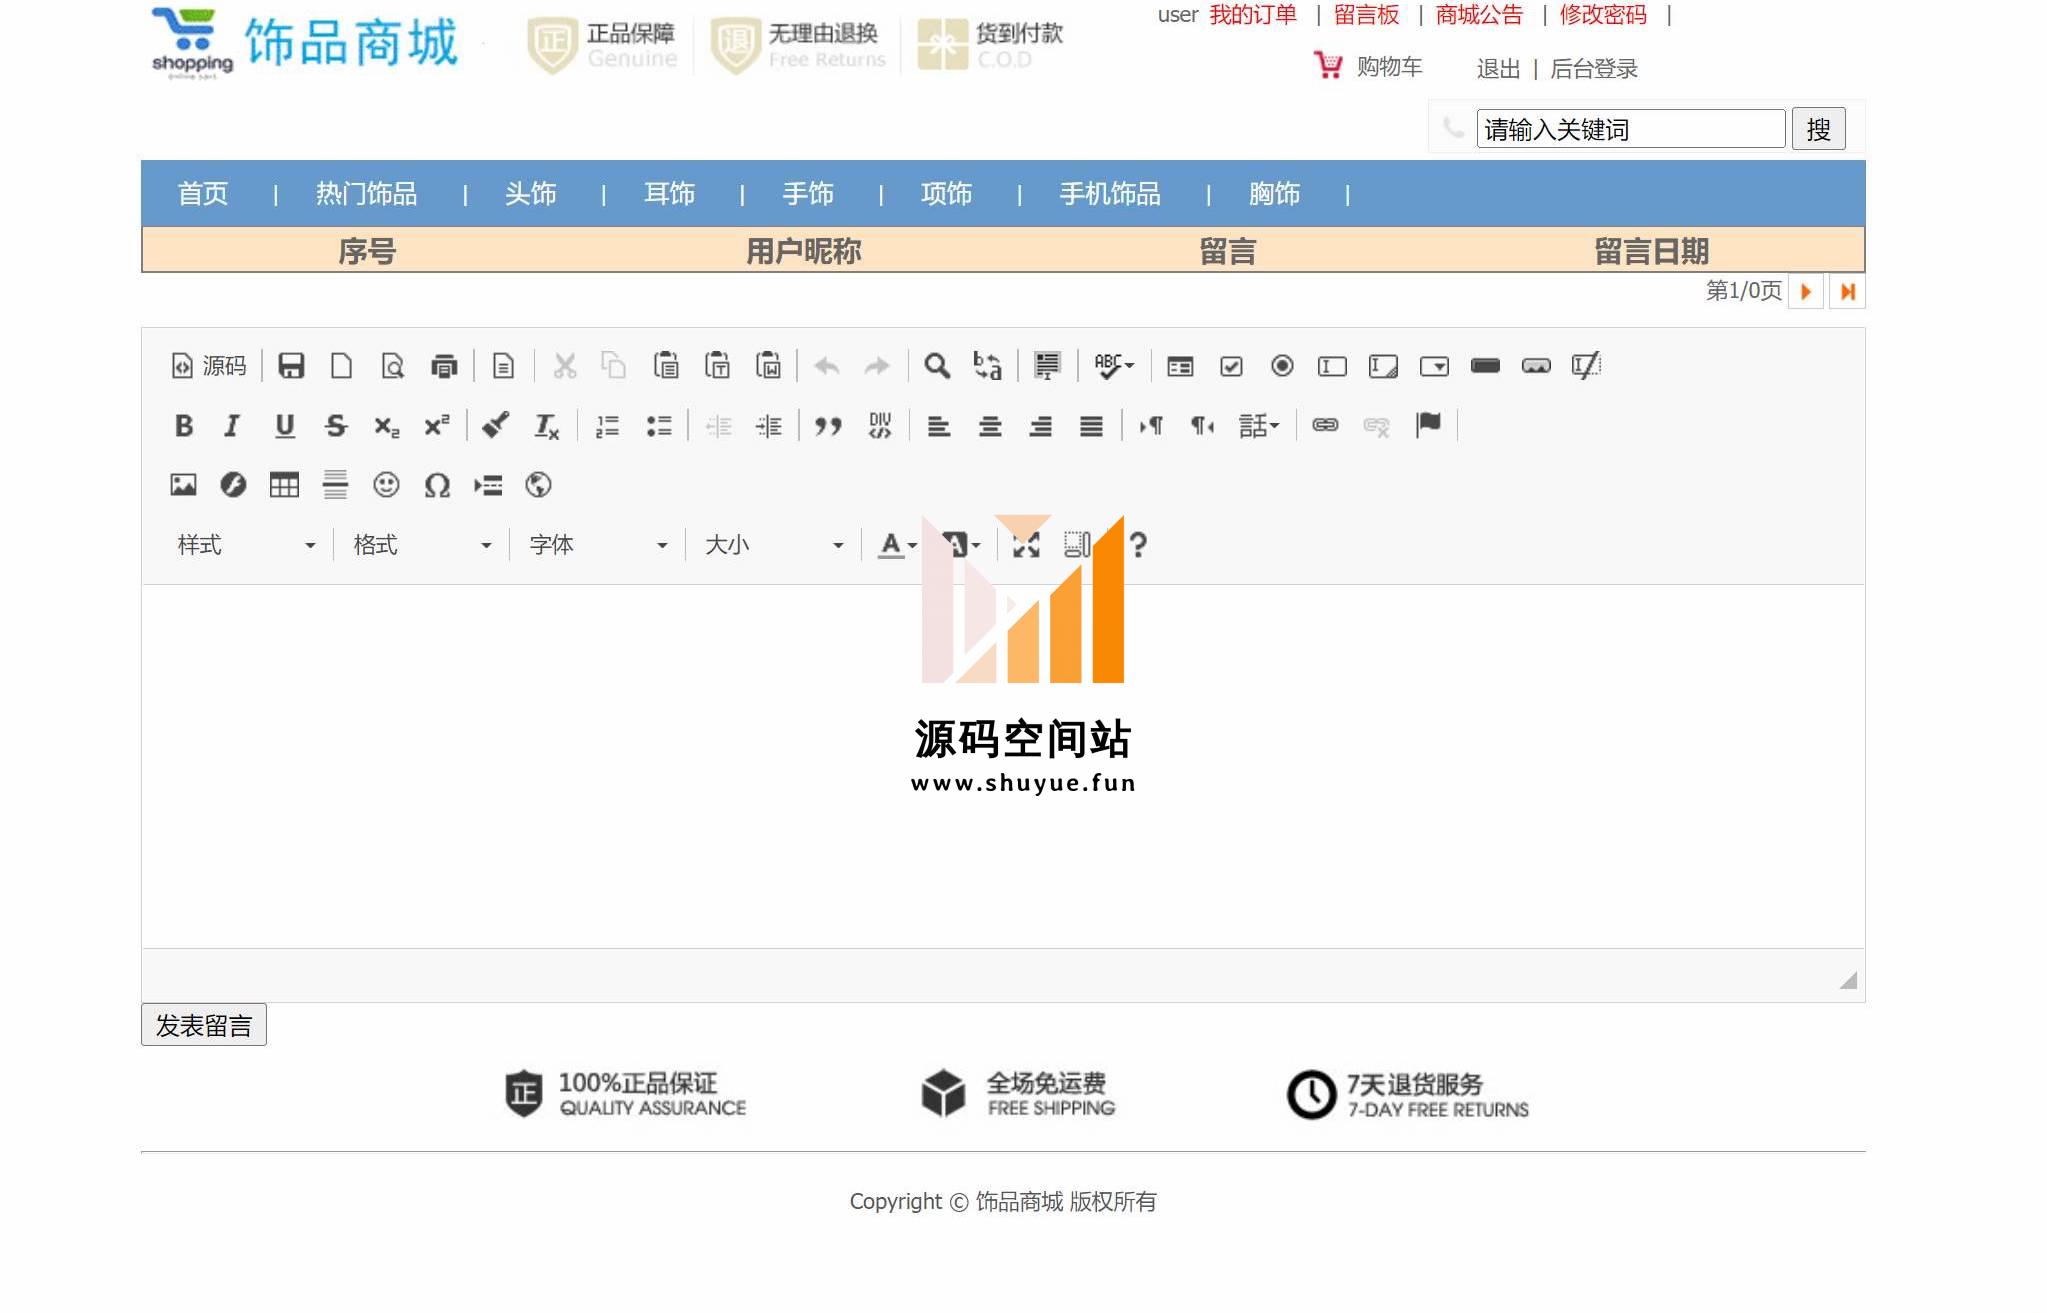Create a new page in the editor

pyautogui.click(x=342, y=366)
